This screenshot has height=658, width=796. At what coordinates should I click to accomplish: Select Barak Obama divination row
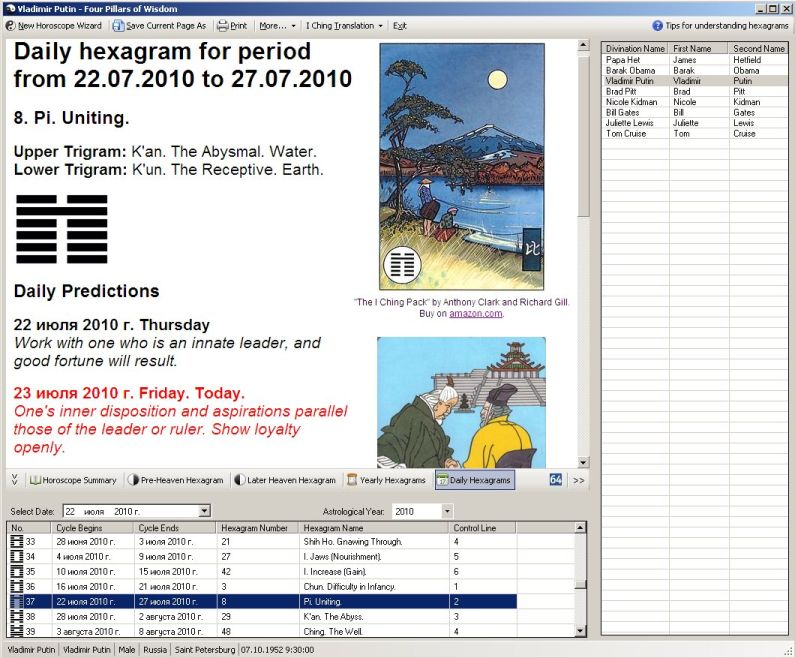[694, 70]
